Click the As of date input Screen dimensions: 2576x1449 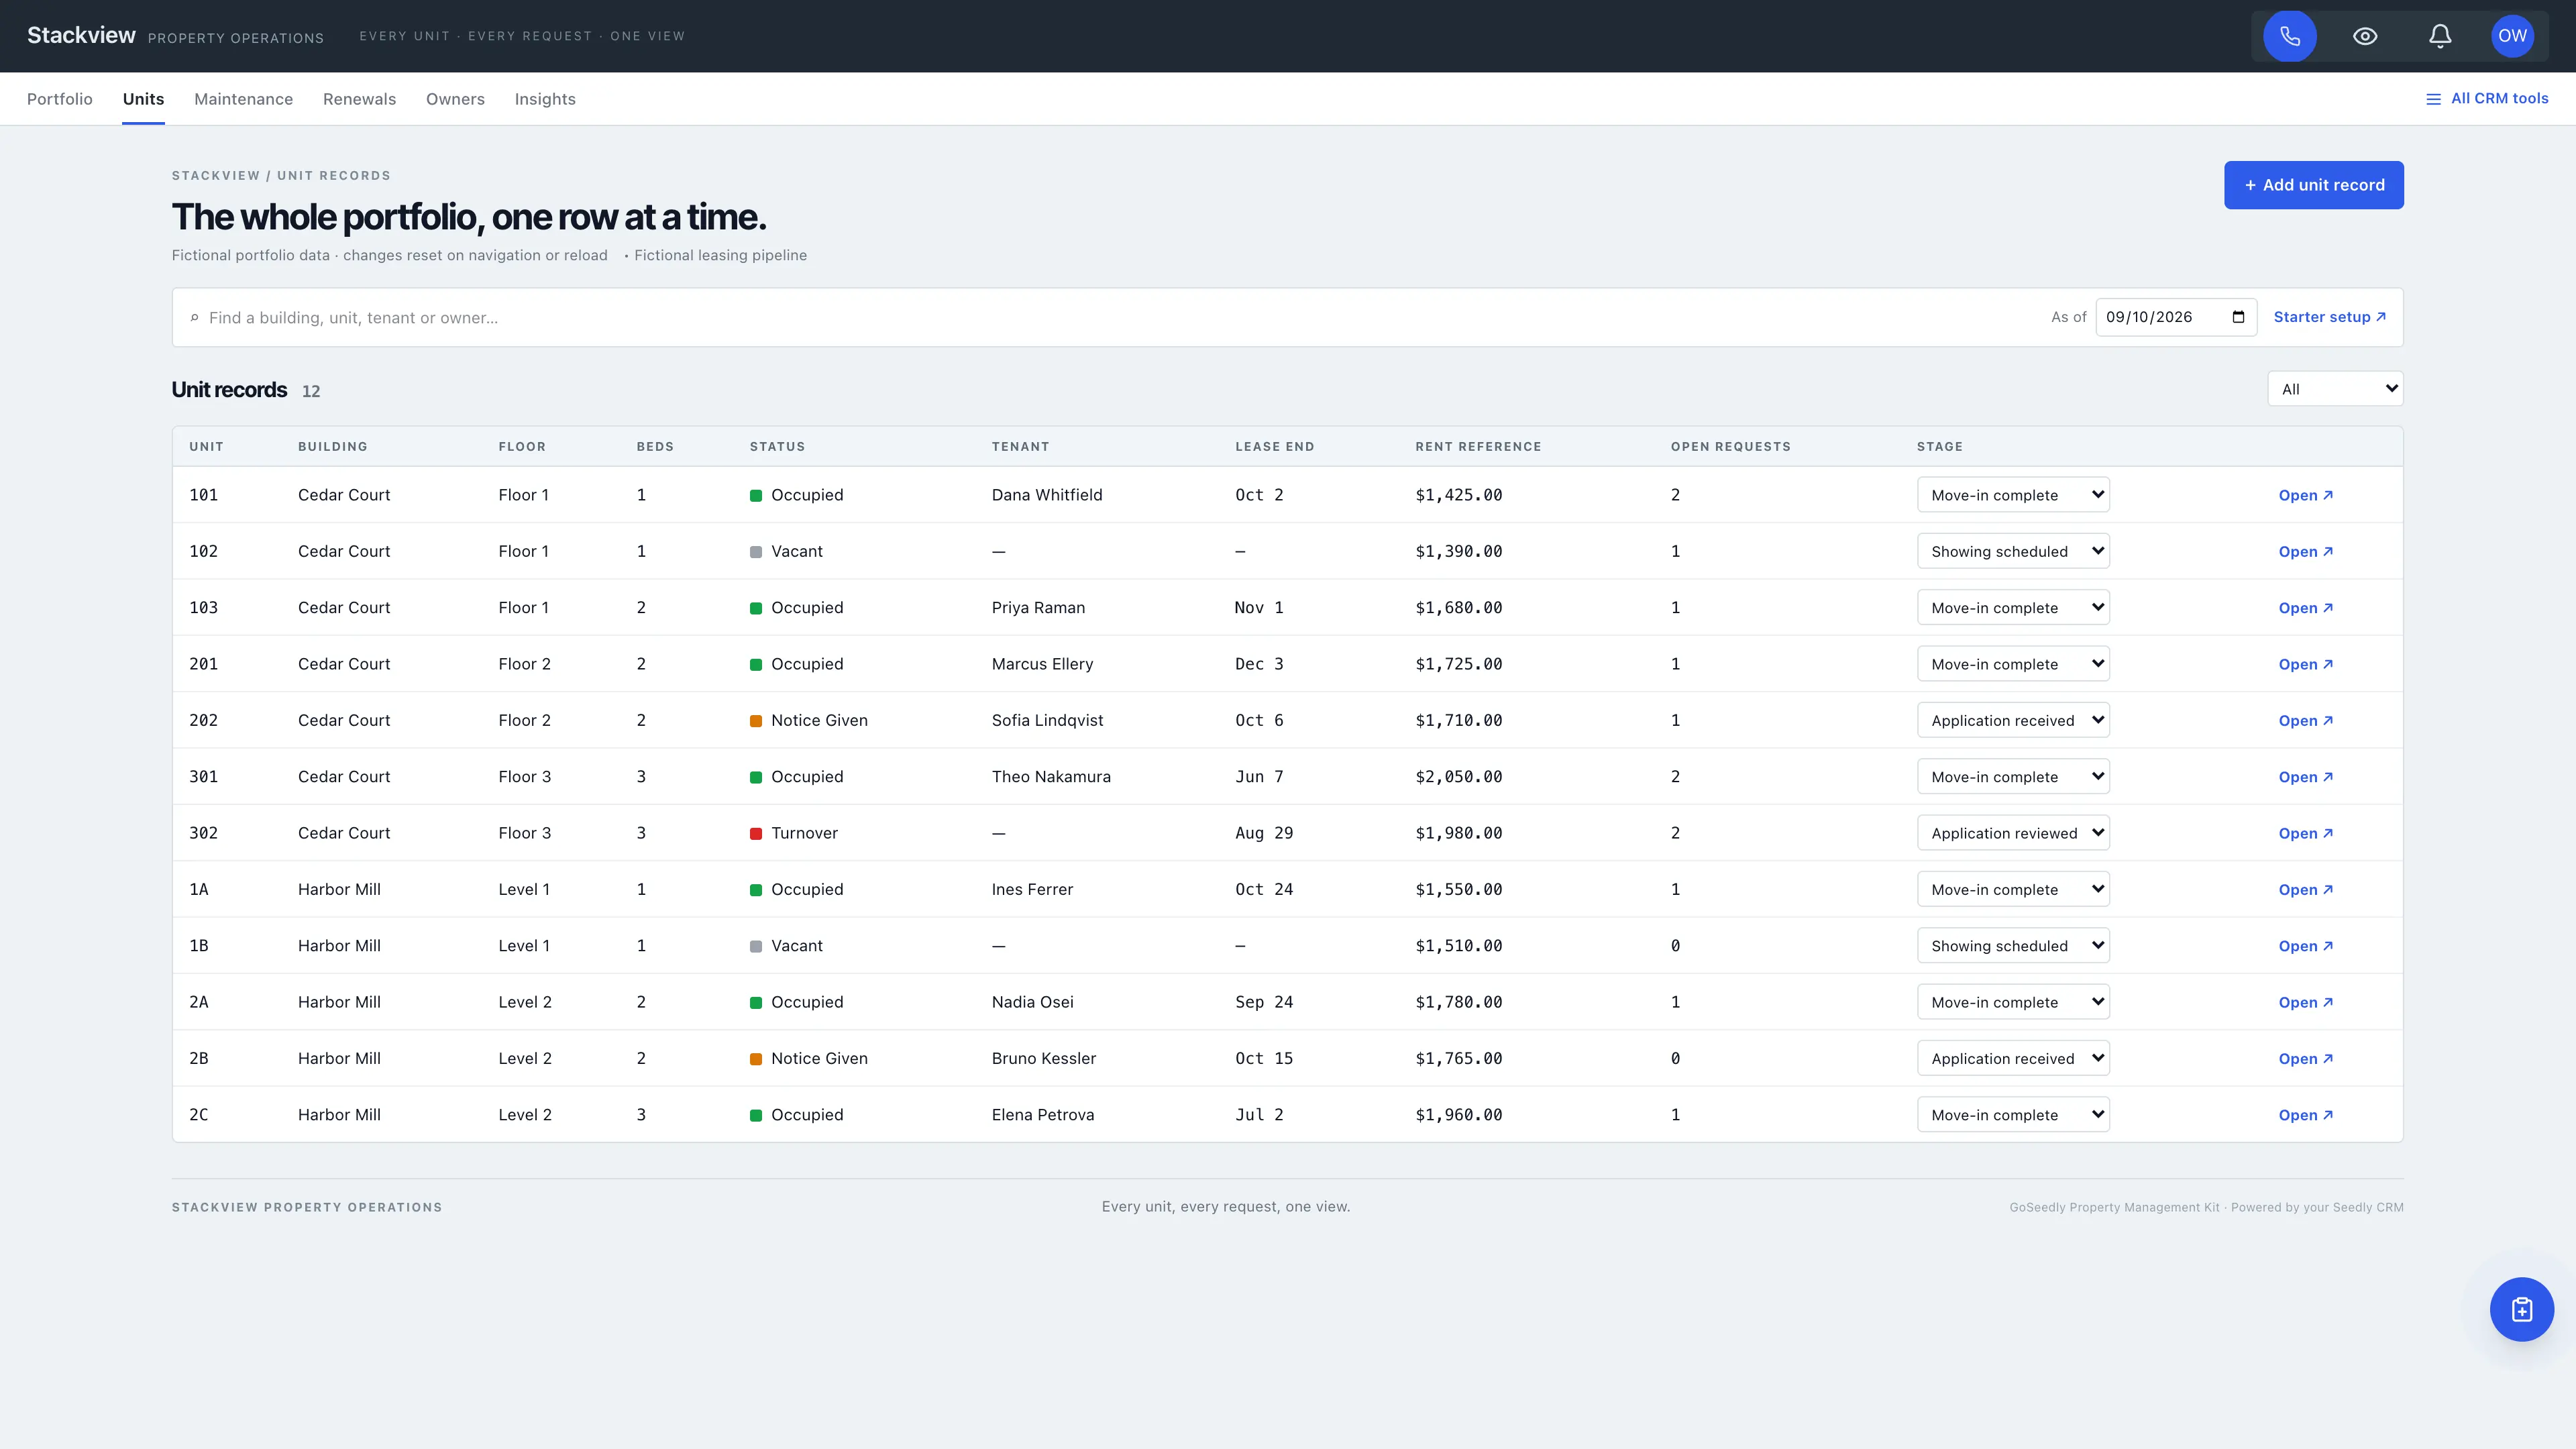click(2175, 317)
